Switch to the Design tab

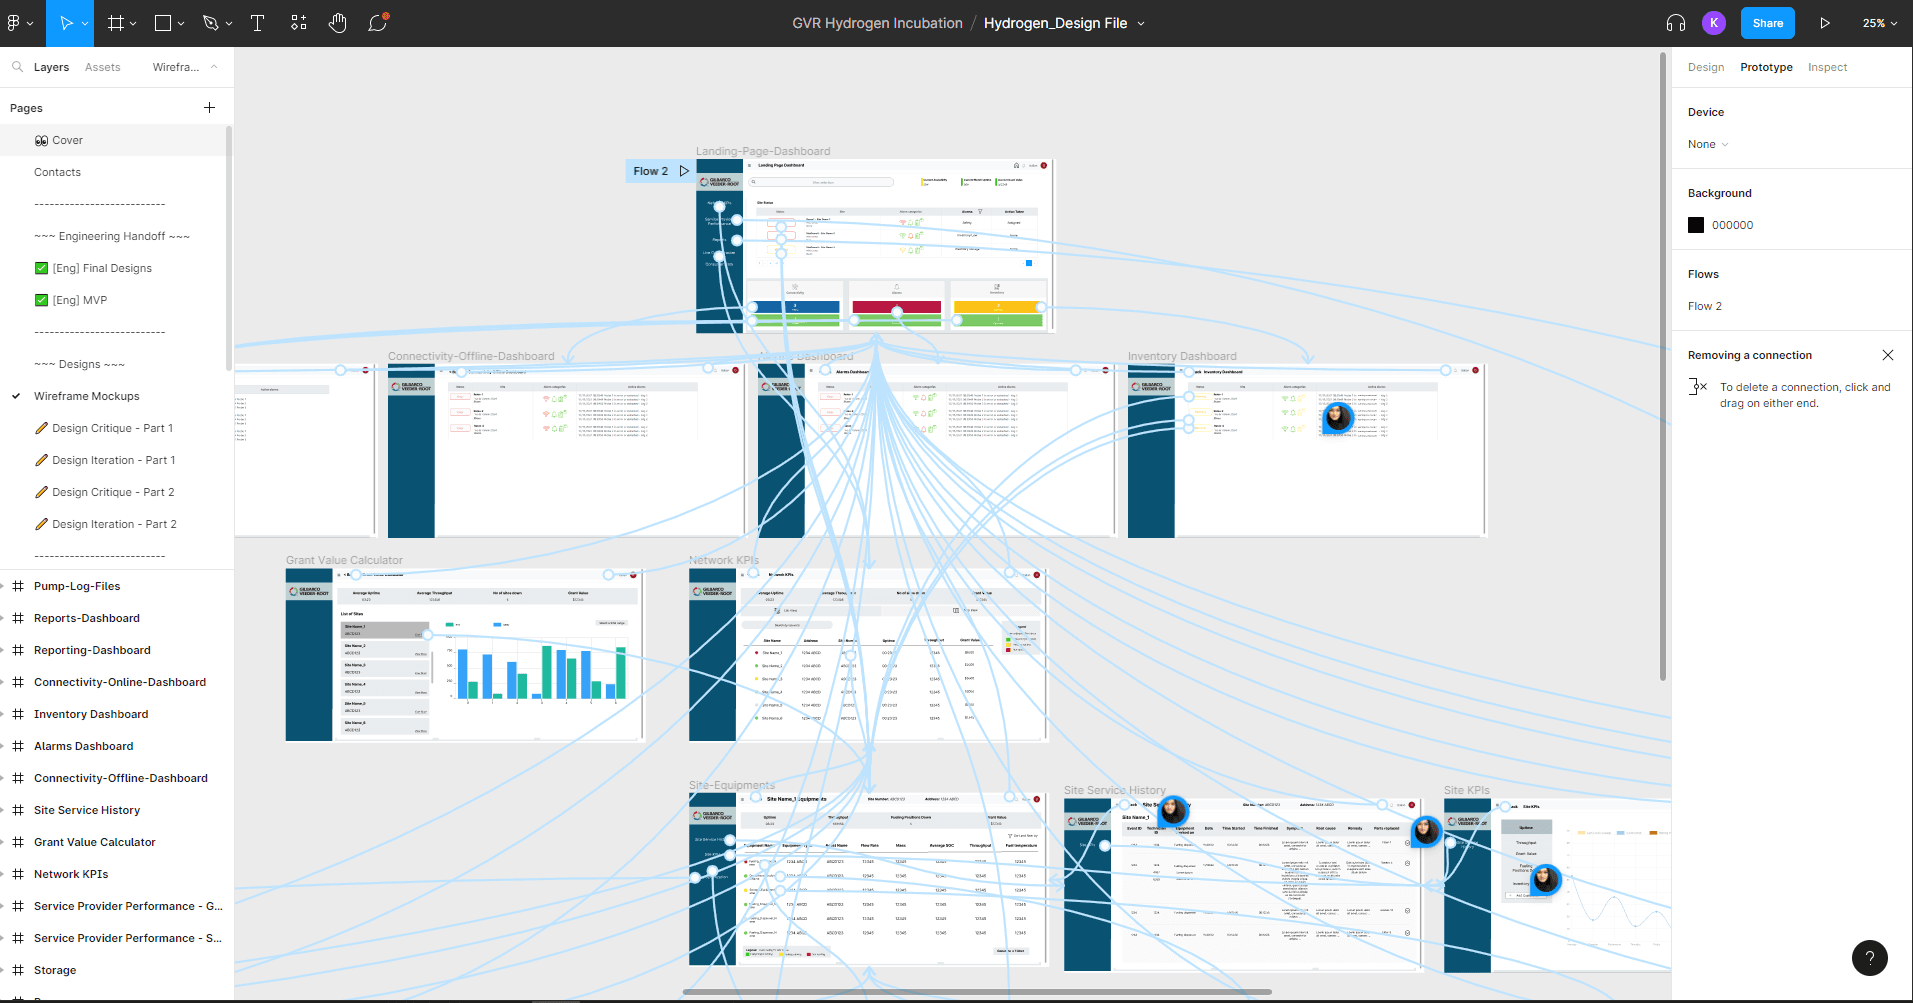1706,67
